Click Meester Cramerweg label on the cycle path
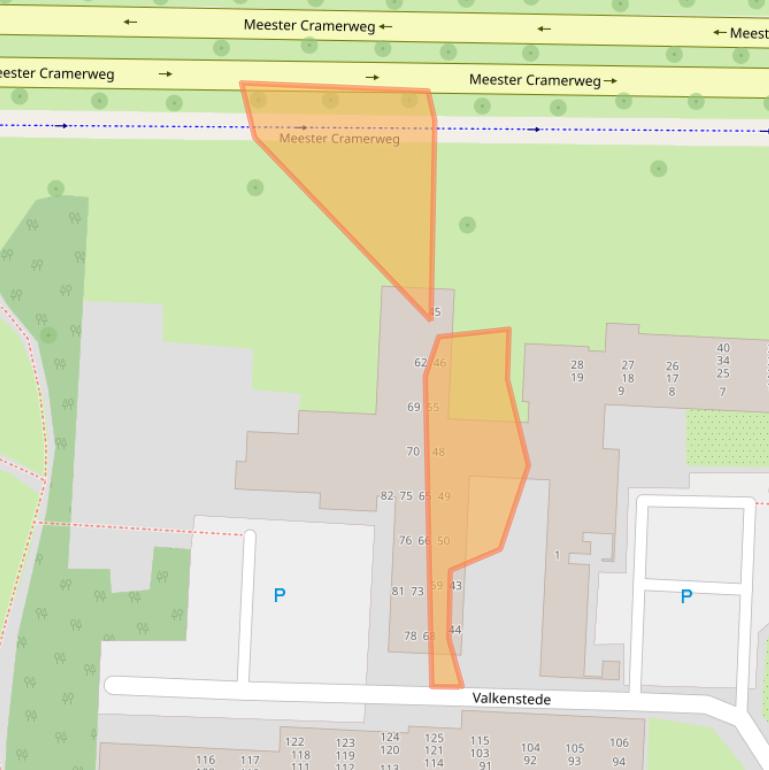This screenshot has height=770, width=769. click(339, 139)
